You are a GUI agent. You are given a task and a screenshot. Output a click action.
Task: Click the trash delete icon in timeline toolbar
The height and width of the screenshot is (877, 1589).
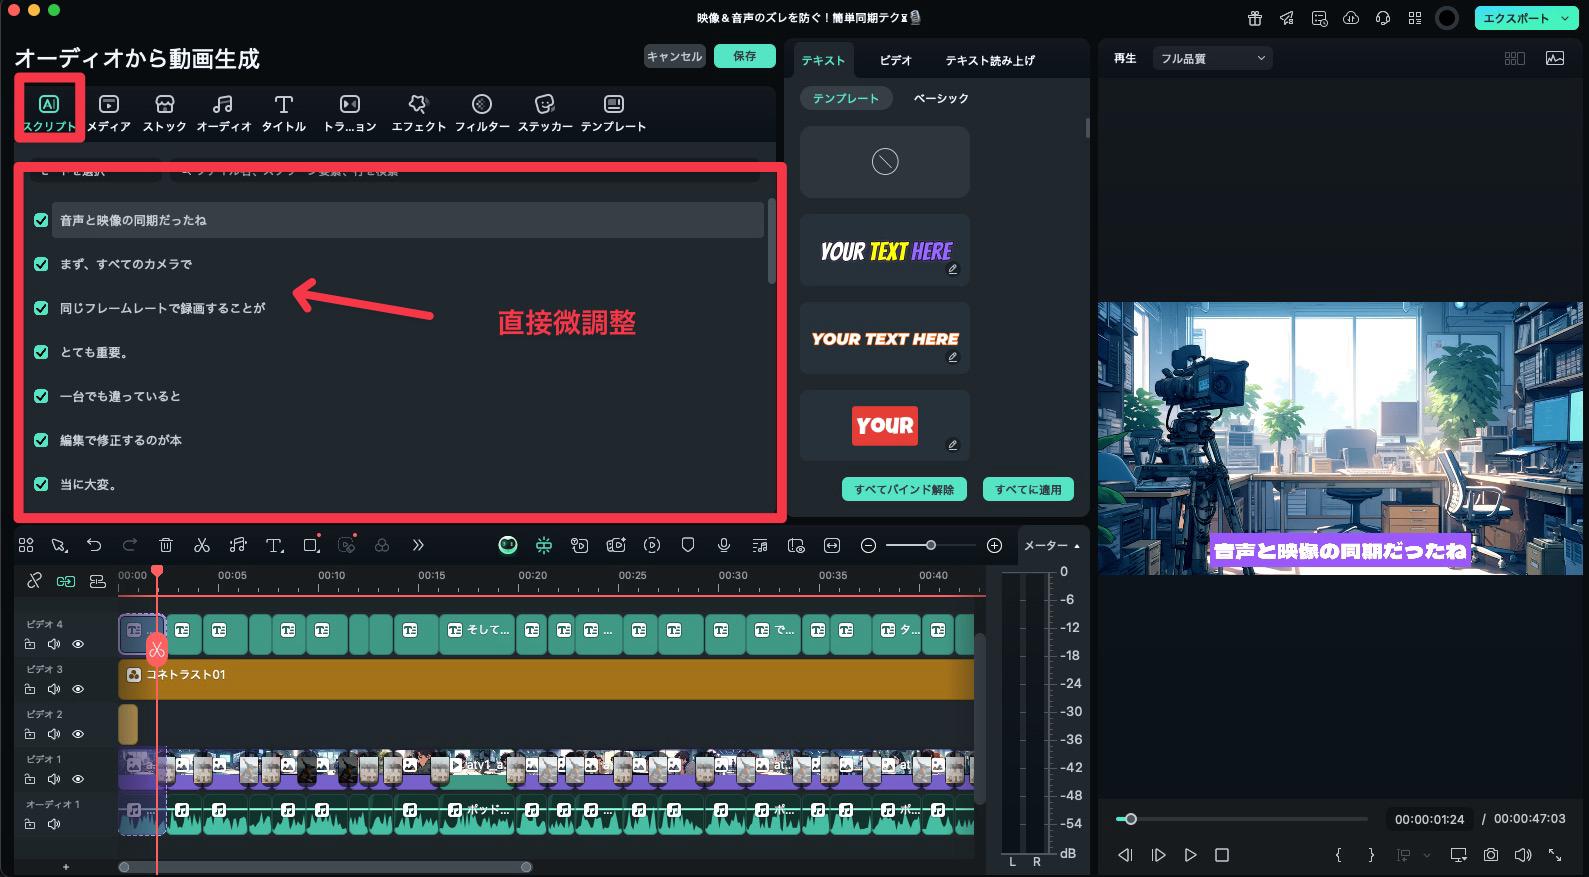(166, 545)
